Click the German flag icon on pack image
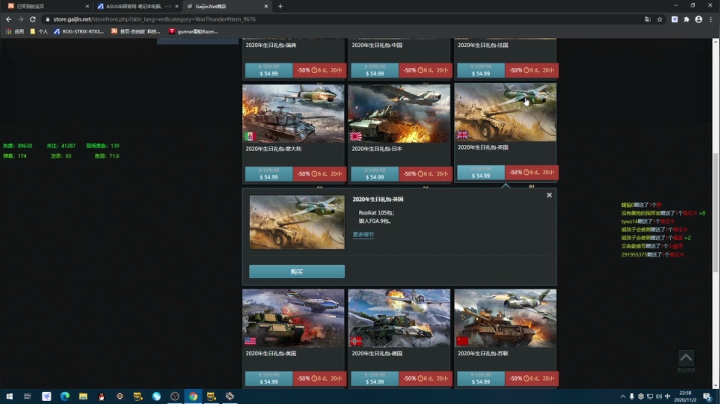720x404 pixels. click(x=356, y=341)
